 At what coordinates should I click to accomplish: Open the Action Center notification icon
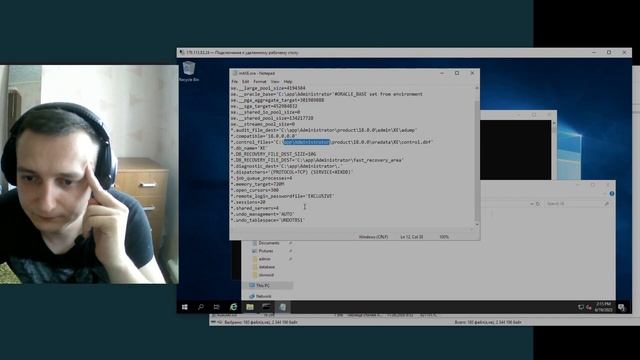coord(621,307)
